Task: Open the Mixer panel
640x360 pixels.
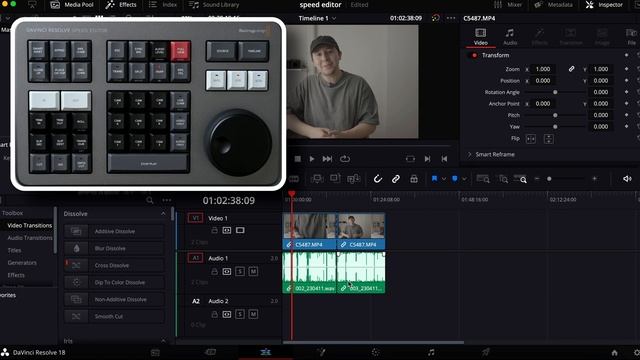Action: coord(508,5)
